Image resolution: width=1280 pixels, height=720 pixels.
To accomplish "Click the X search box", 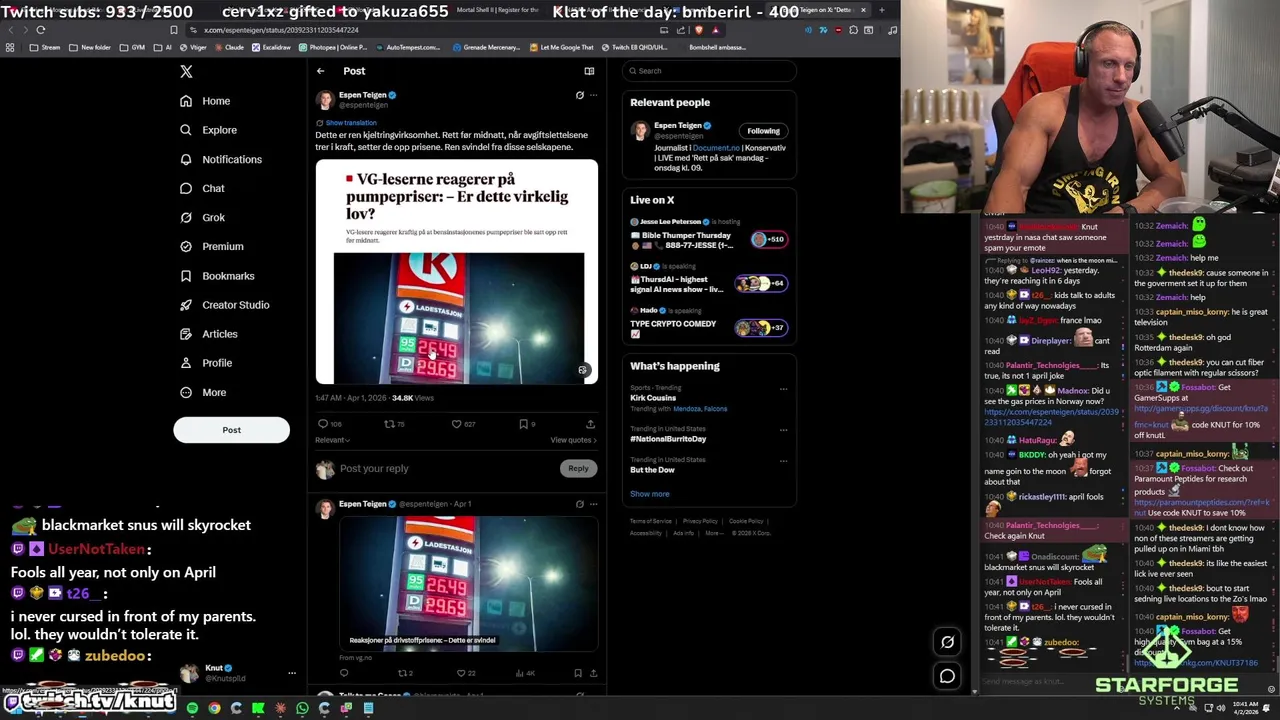I will [708, 71].
